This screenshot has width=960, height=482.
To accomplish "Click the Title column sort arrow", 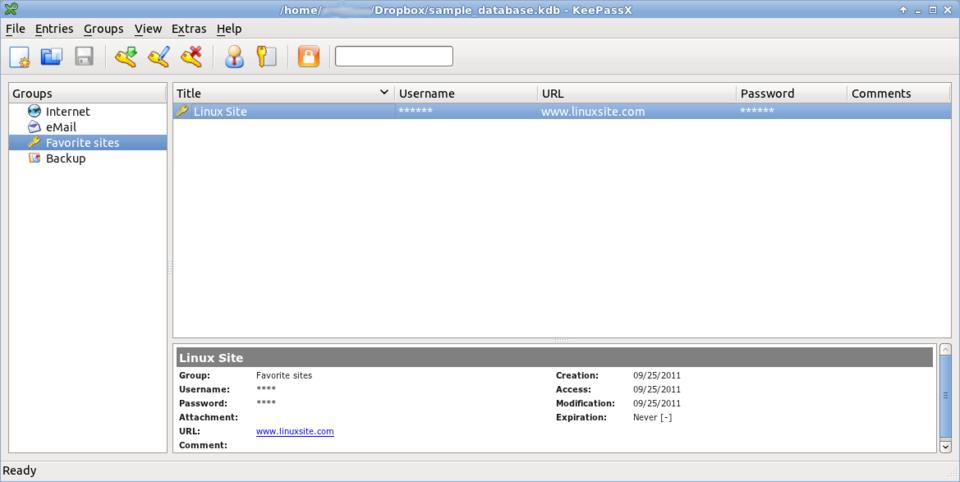I will click(x=384, y=92).
